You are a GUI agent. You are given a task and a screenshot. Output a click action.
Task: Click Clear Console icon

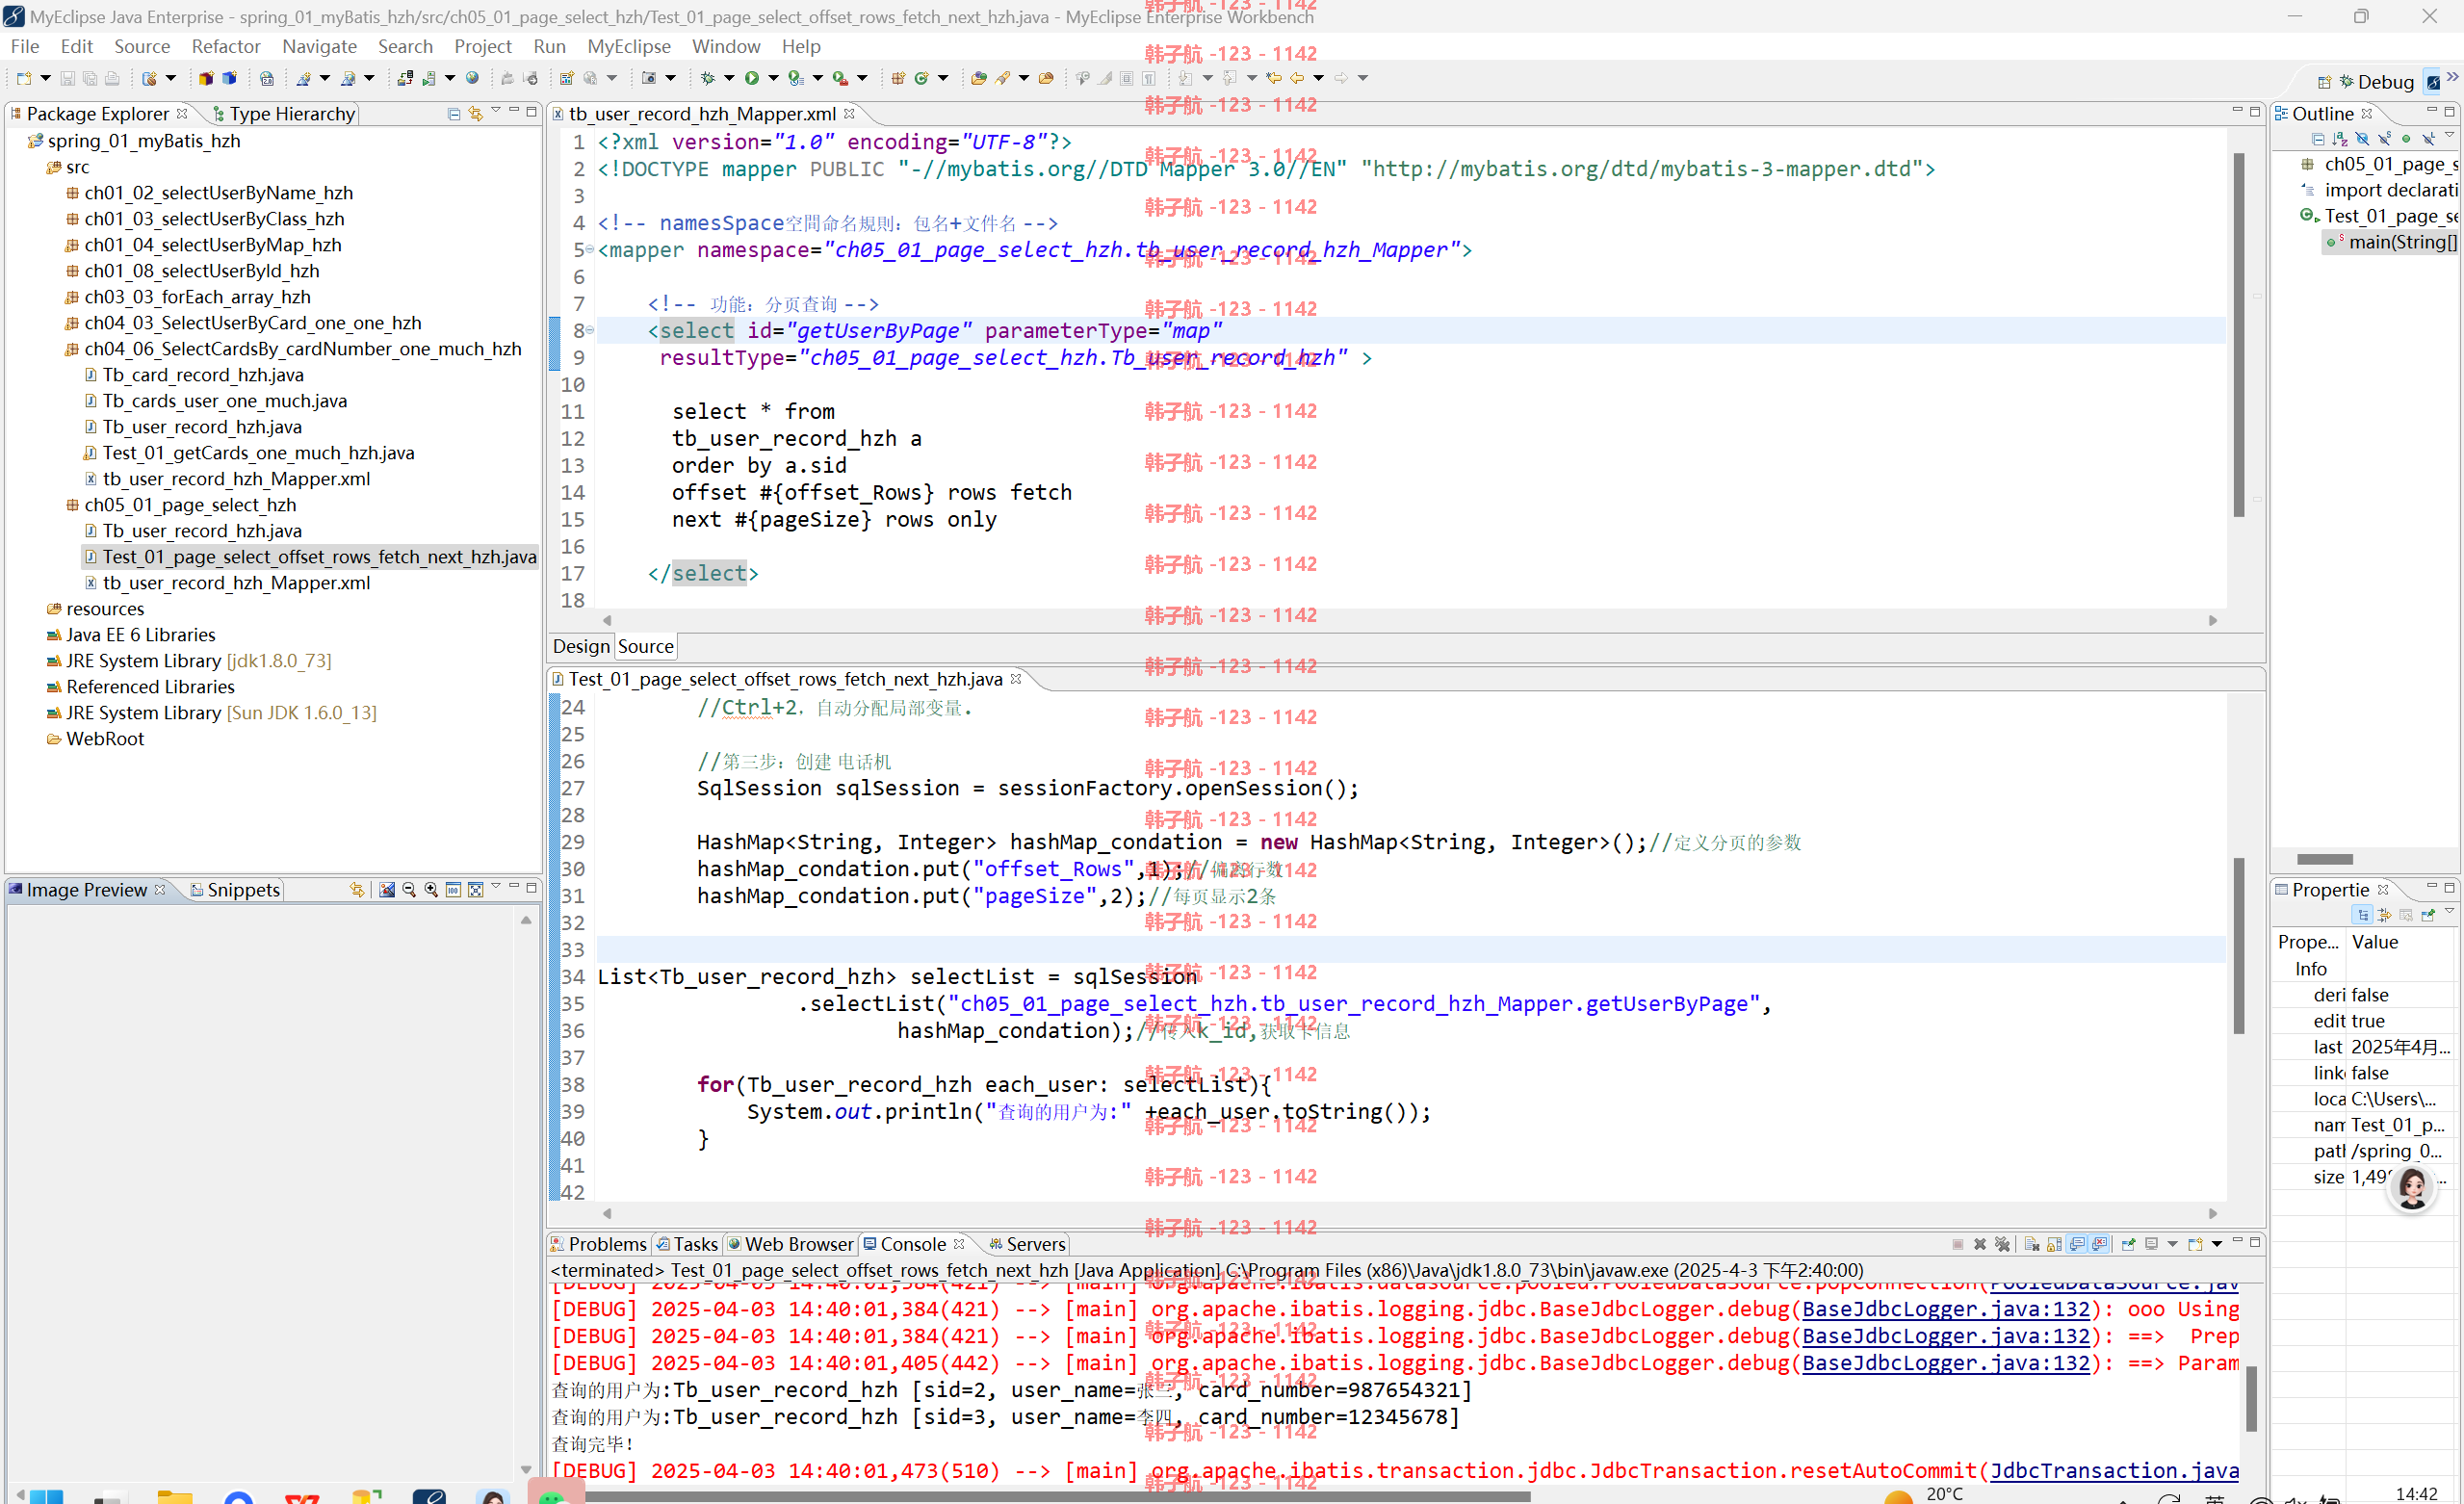pyautogui.click(x=2032, y=1244)
